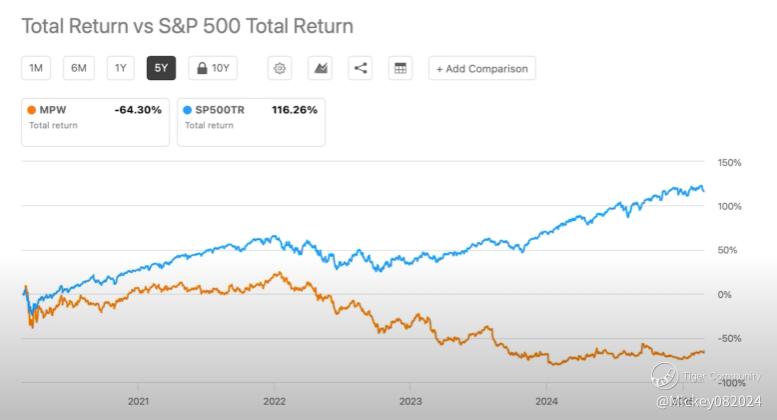Click the chart title heading
This screenshot has height=420, width=777.
point(187,26)
